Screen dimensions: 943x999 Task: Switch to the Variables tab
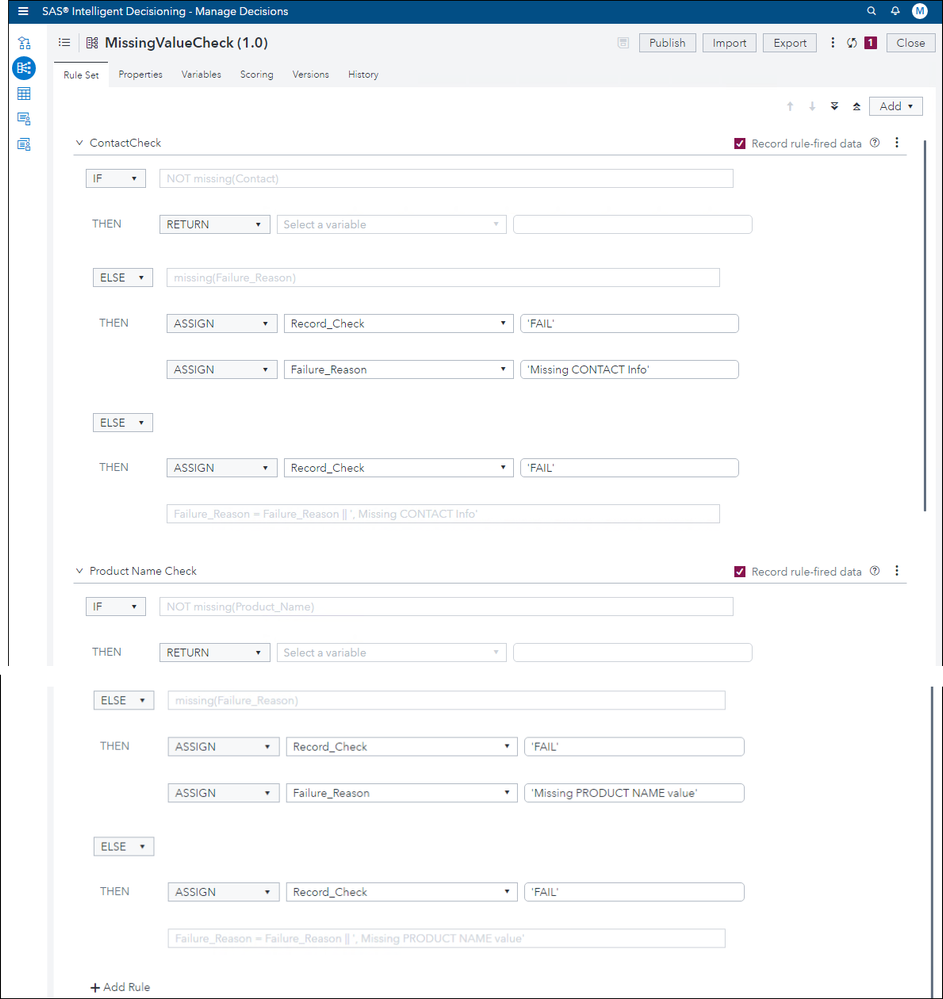click(201, 74)
